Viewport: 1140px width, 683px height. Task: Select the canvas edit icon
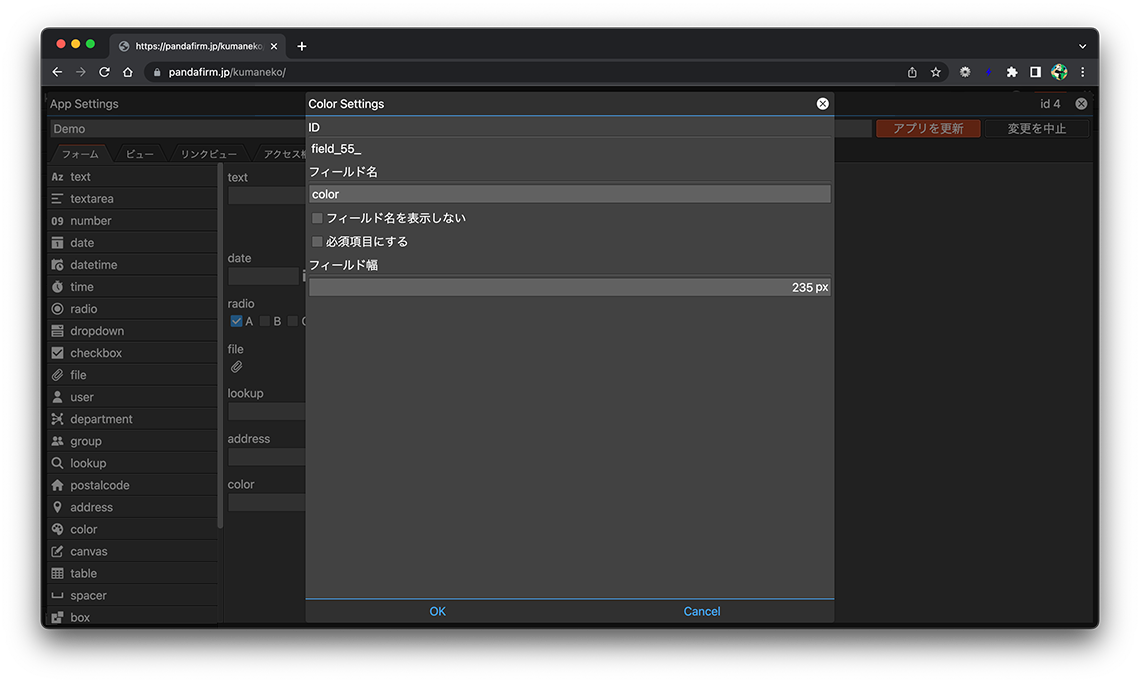[58, 551]
